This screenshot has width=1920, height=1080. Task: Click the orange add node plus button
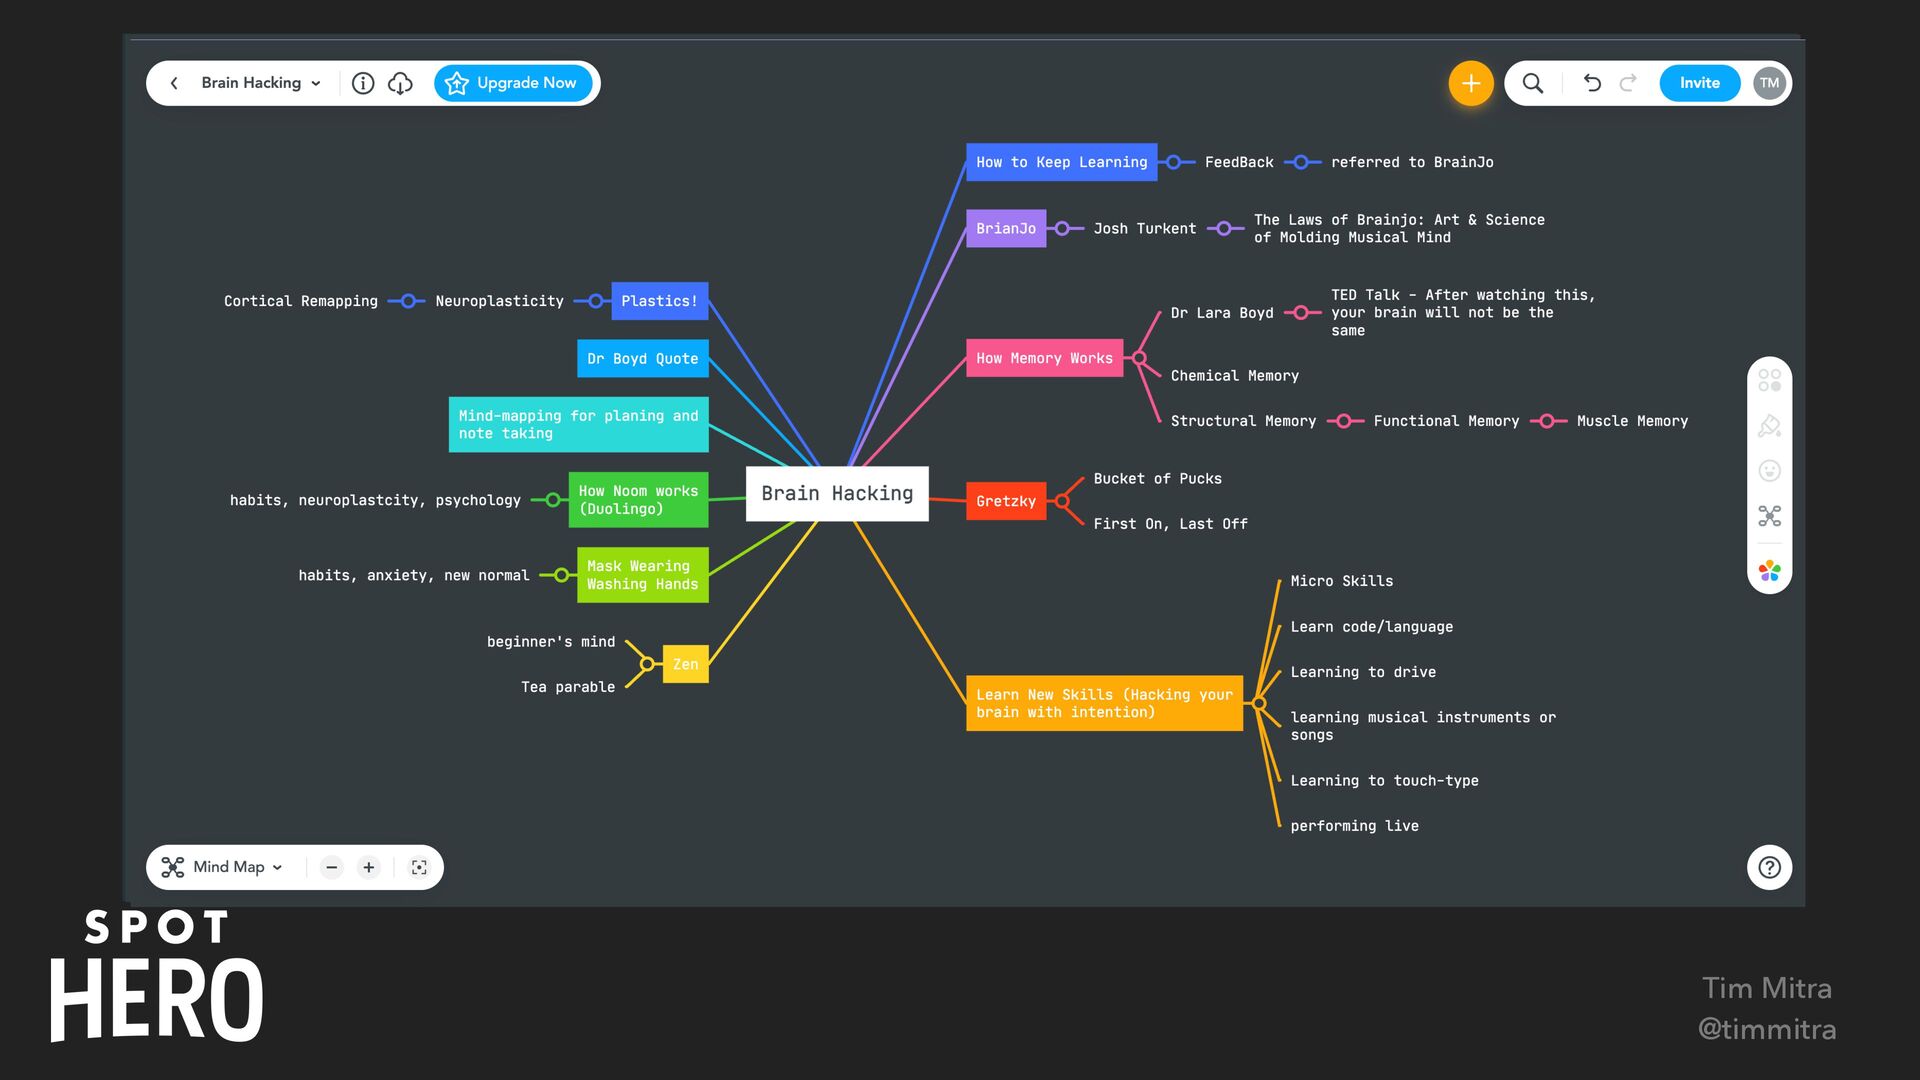tap(1470, 83)
